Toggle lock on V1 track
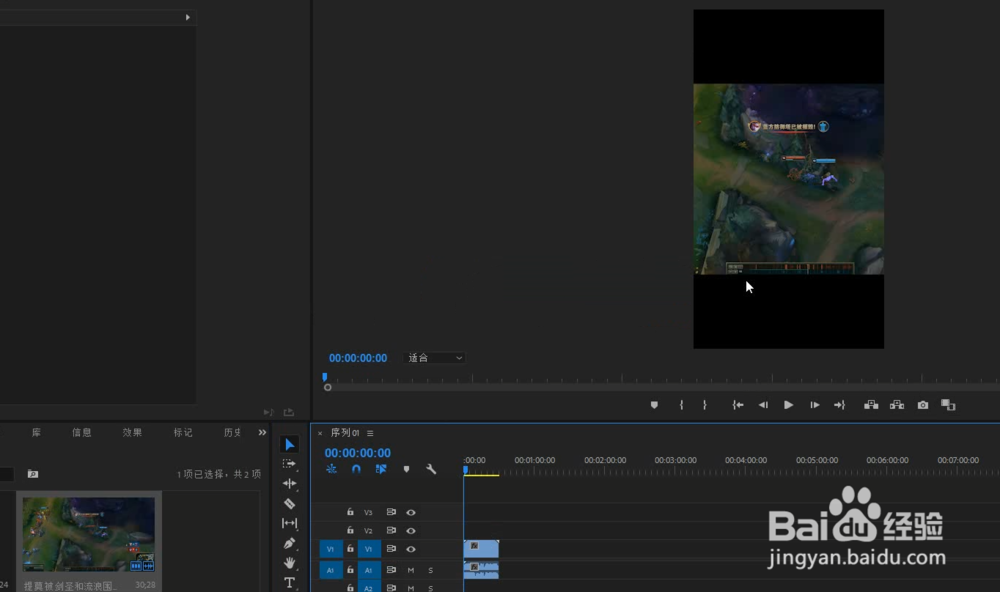Viewport: 1000px width, 592px height. pyautogui.click(x=350, y=549)
